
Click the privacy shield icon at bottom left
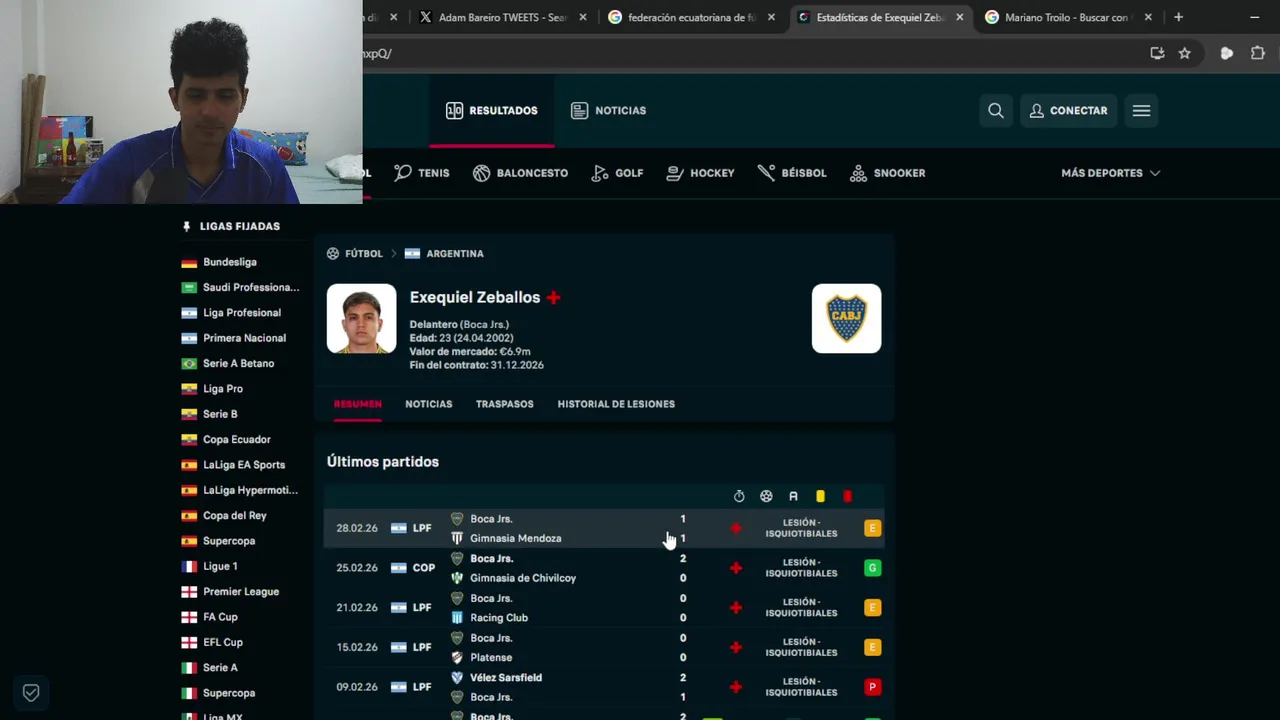[x=31, y=692]
